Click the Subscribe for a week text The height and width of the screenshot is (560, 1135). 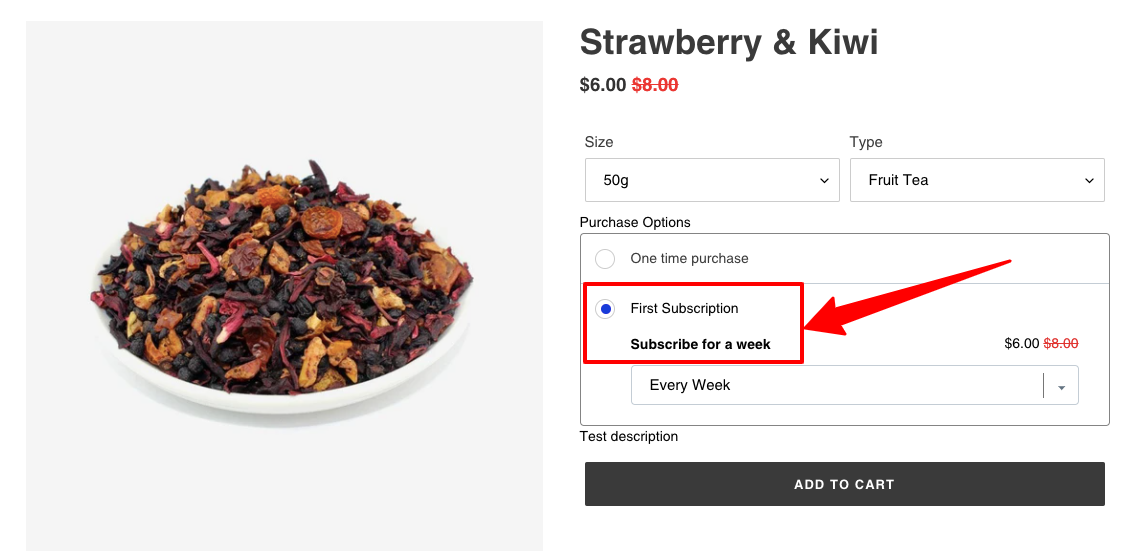click(700, 344)
